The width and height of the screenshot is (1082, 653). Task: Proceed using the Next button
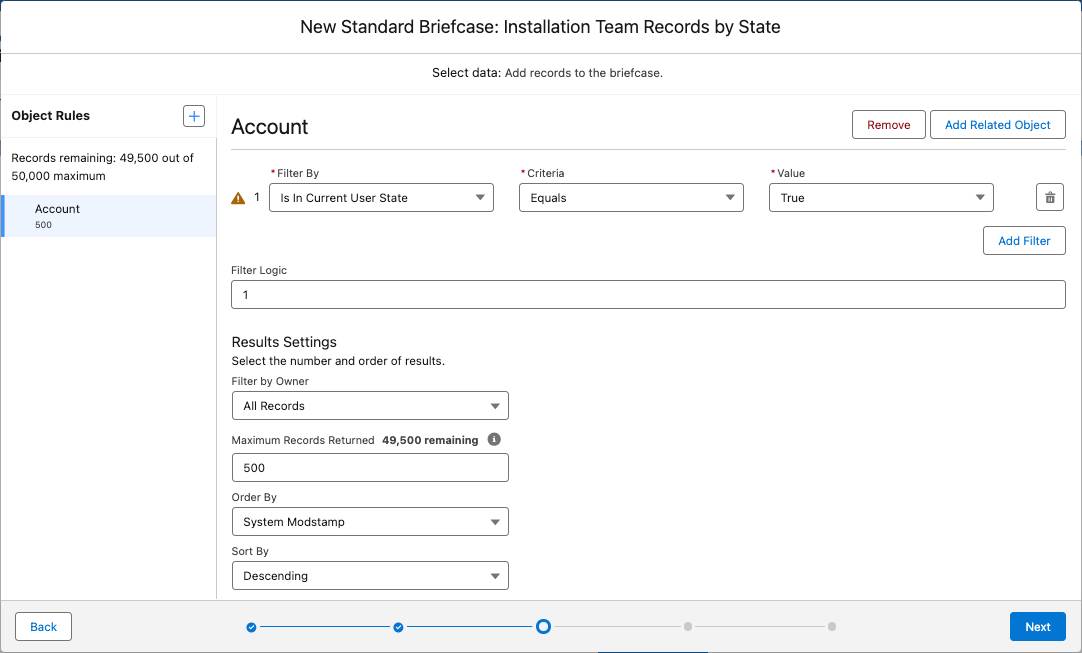(x=1037, y=626)
